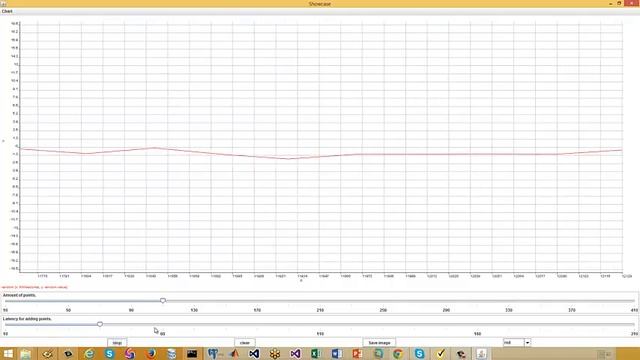Expand the null combo box arrow
This screenshot has width=640, height=360.
tap(527, 343)
